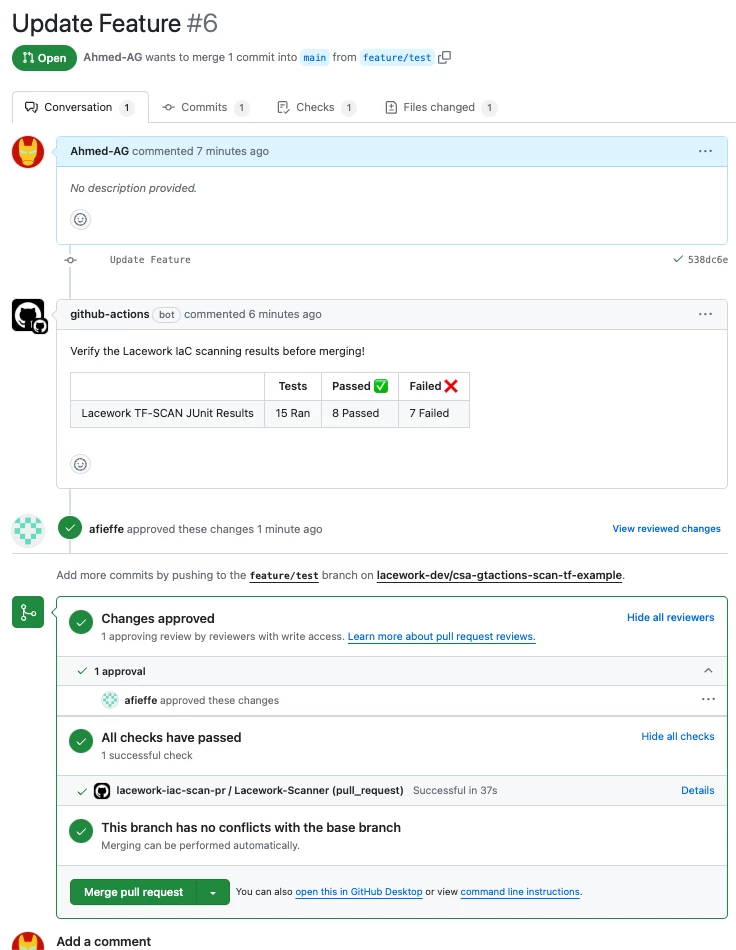This screenshot has height=950, width=736.
Task: Open afieffe username in approval timeline
Action: [x=106, y=529]
